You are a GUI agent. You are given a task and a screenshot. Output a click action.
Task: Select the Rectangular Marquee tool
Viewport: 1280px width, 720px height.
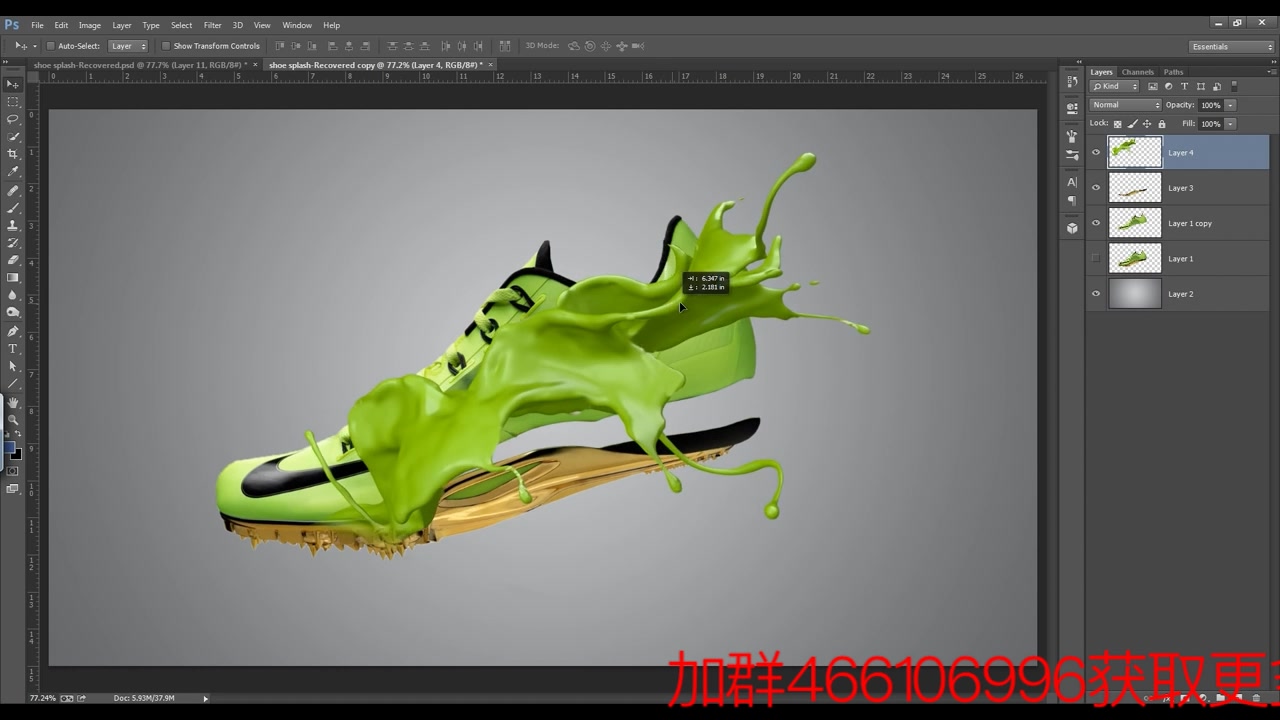point(13,102)
